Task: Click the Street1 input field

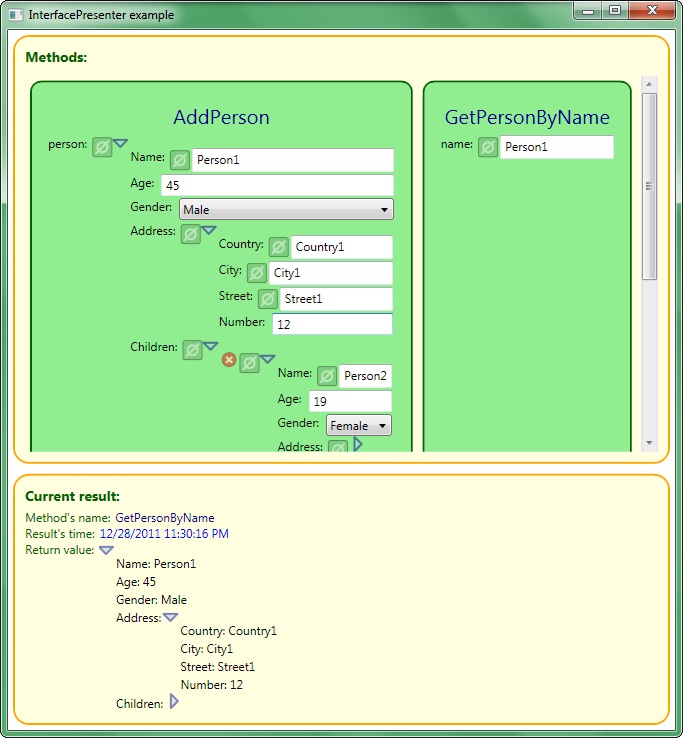Action: (337, 299)
